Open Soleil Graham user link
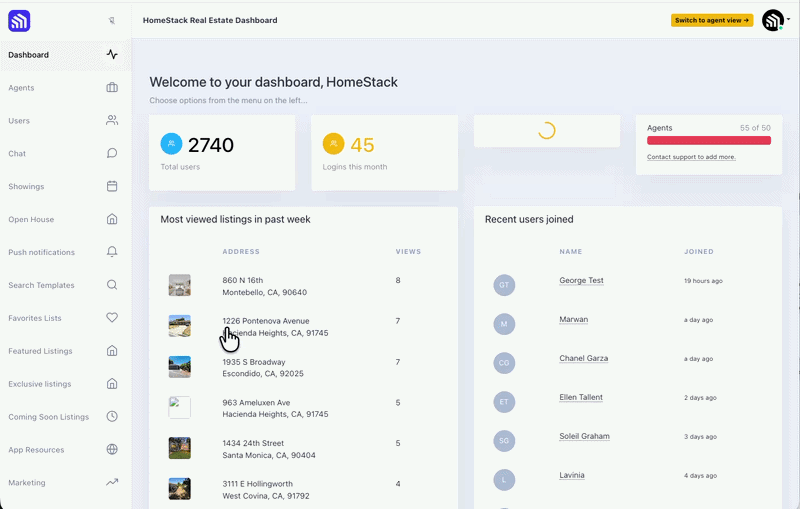This screenshot has height=509, width=800. [x=584, y=436]
